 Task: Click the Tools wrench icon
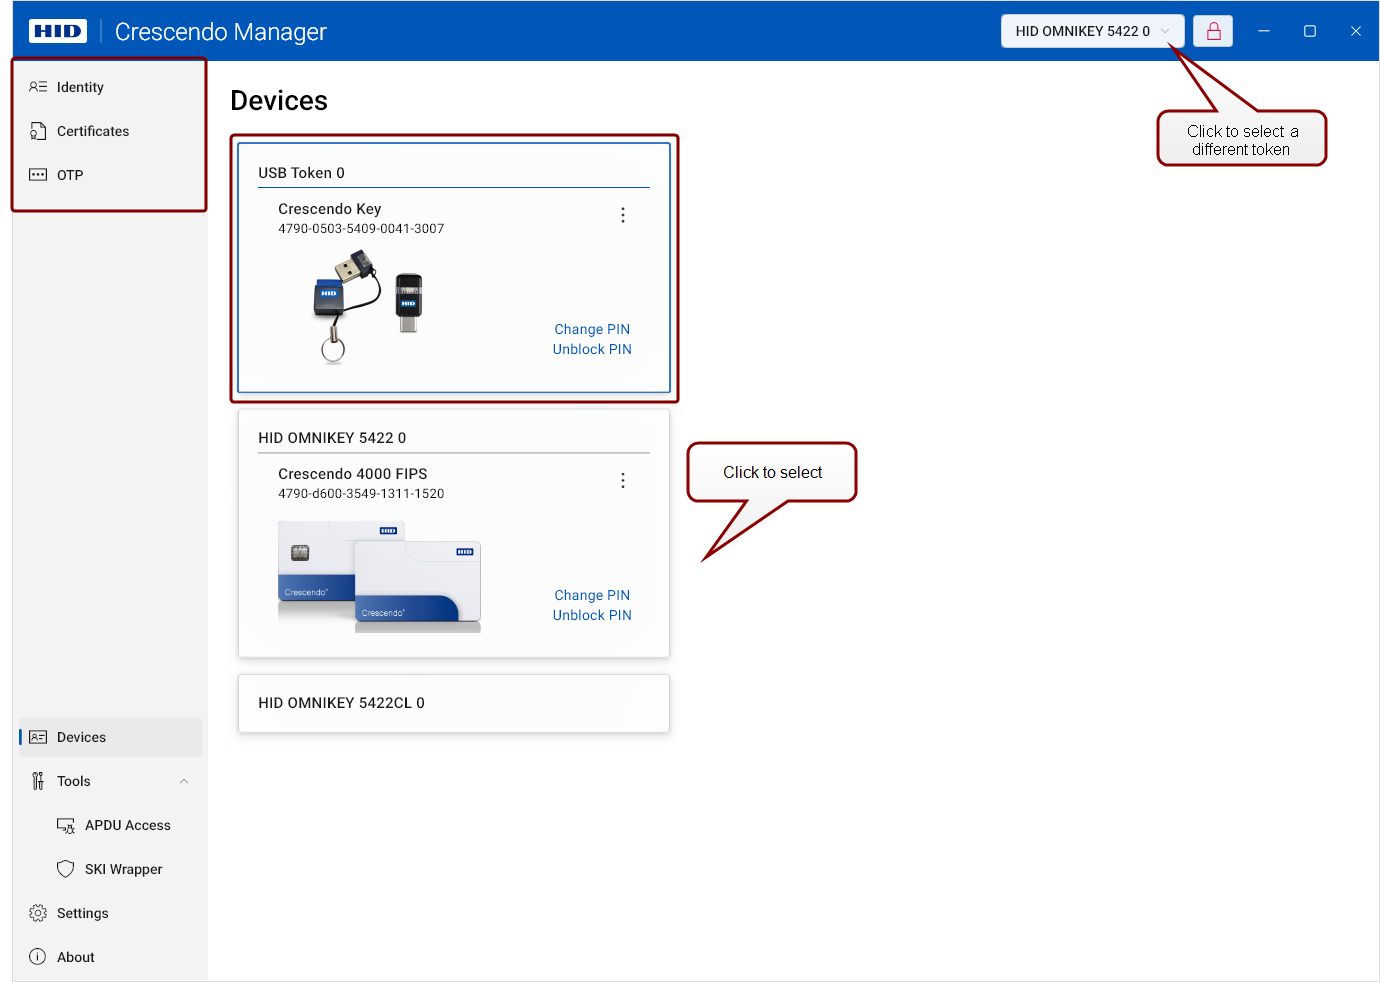coord(38,781)
